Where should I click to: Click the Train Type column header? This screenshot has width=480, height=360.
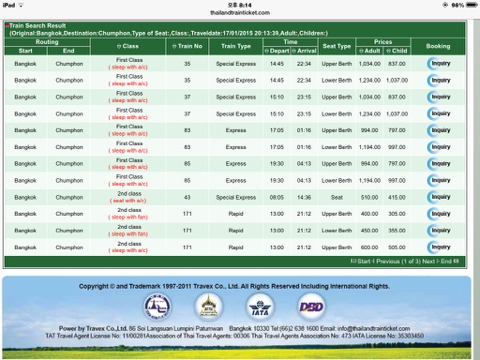click(236, 46)
